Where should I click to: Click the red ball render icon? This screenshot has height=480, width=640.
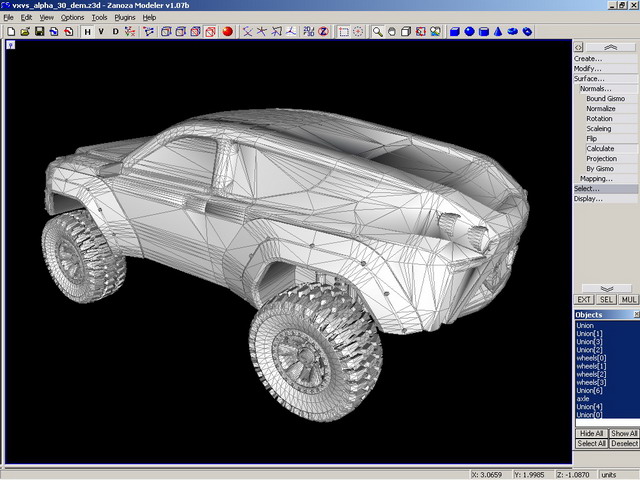pyautogui.click(x=227, y=31)
